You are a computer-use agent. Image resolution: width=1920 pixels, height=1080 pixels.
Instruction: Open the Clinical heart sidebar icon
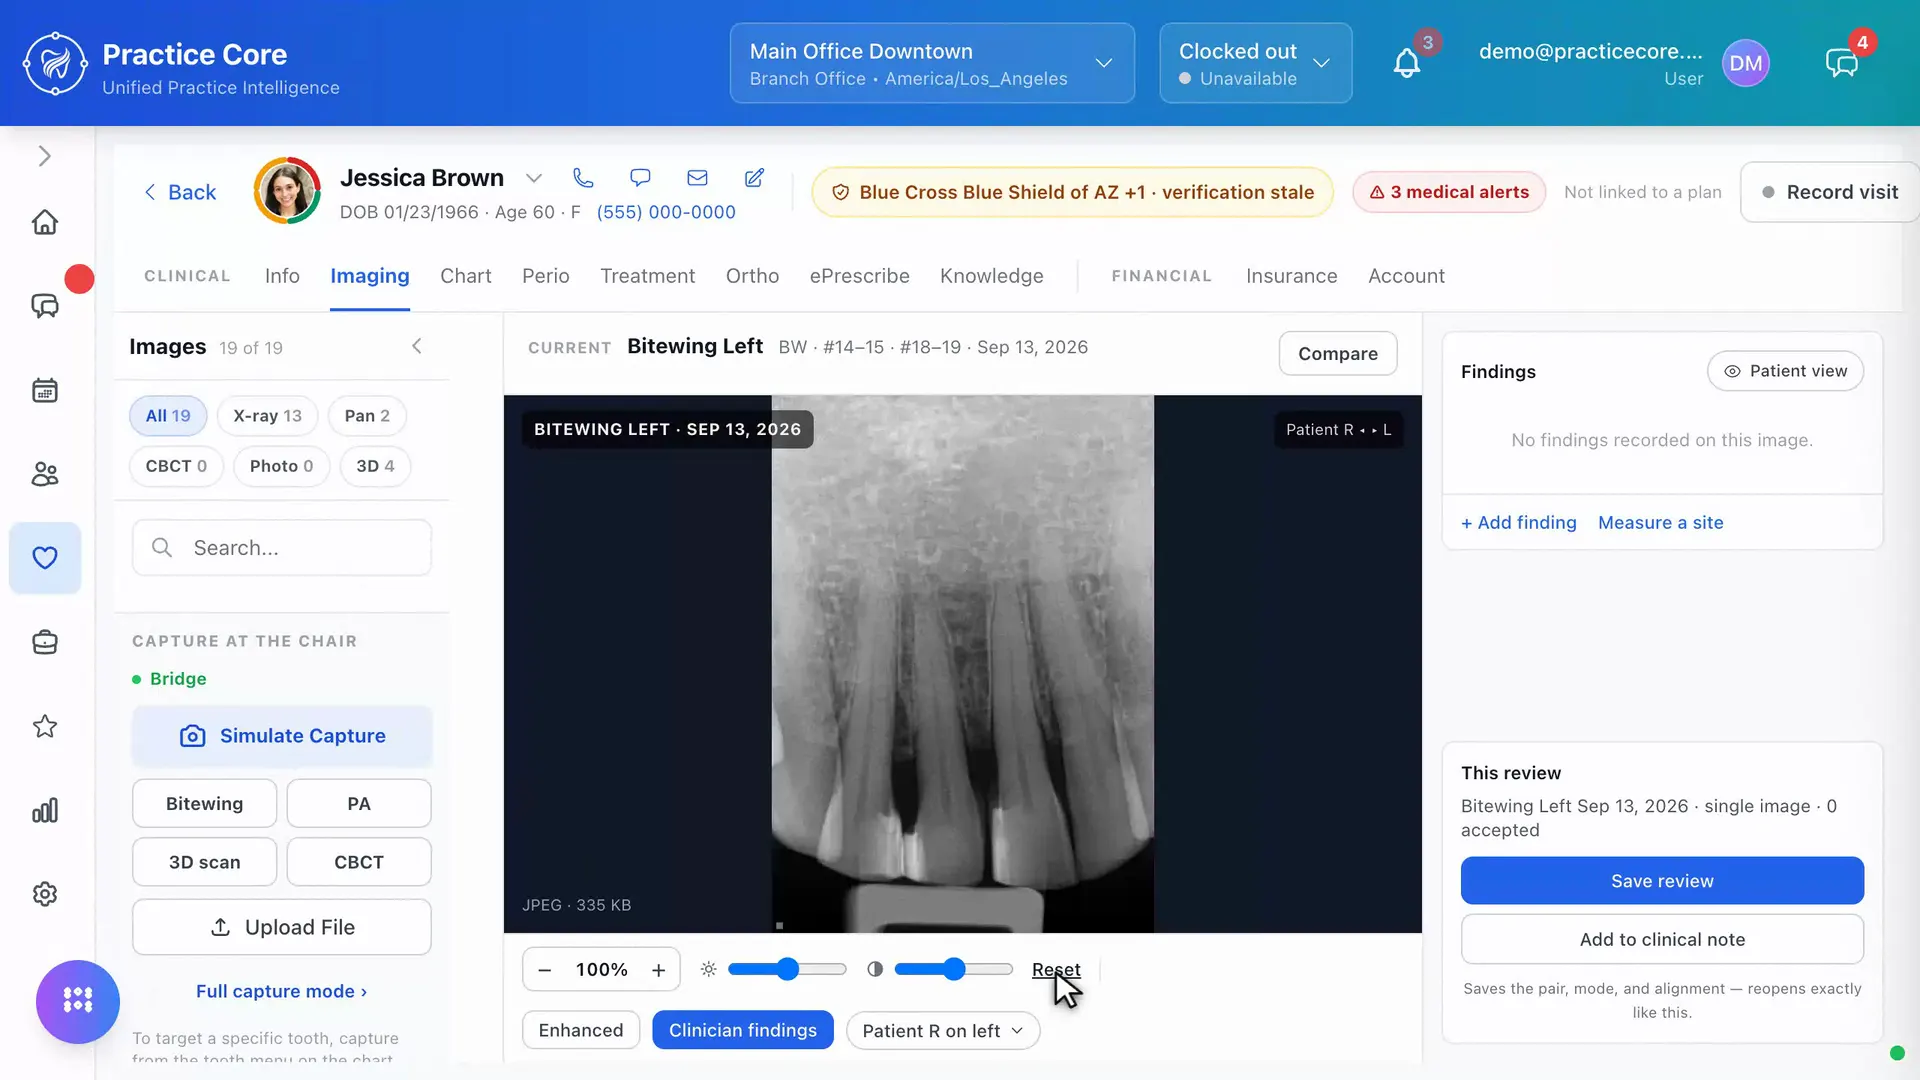tap(45, 558)
